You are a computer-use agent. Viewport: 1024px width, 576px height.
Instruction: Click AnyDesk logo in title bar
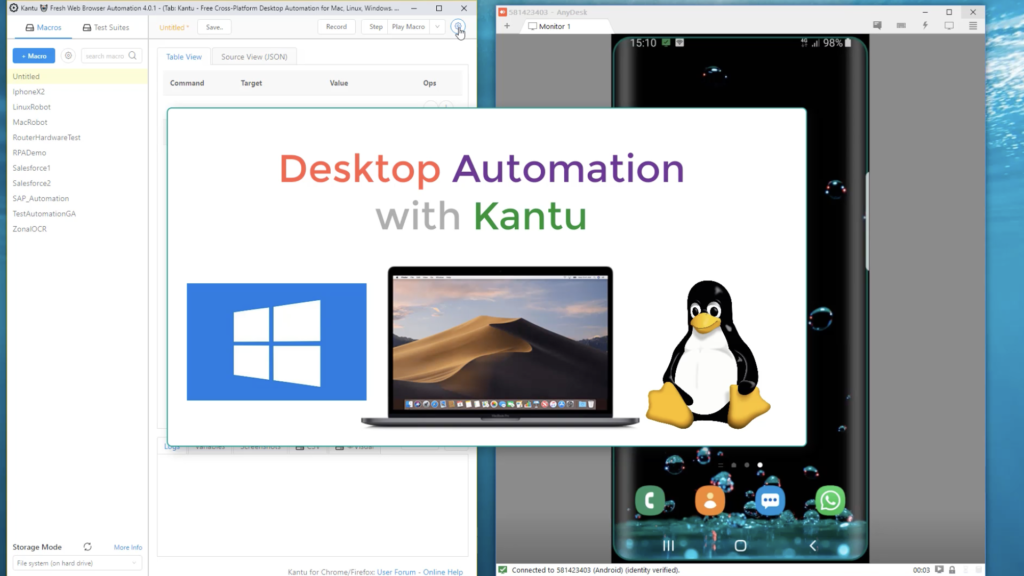pyautogui.click(x=502, y=12)
